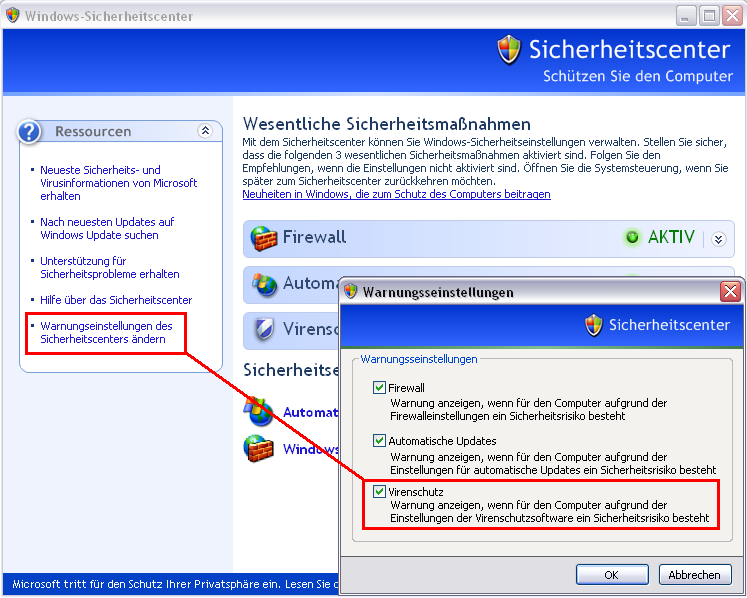Click the Automatische Updates globe icon
The width and height of the screenshot is (747, 598).
pos(264,284)
